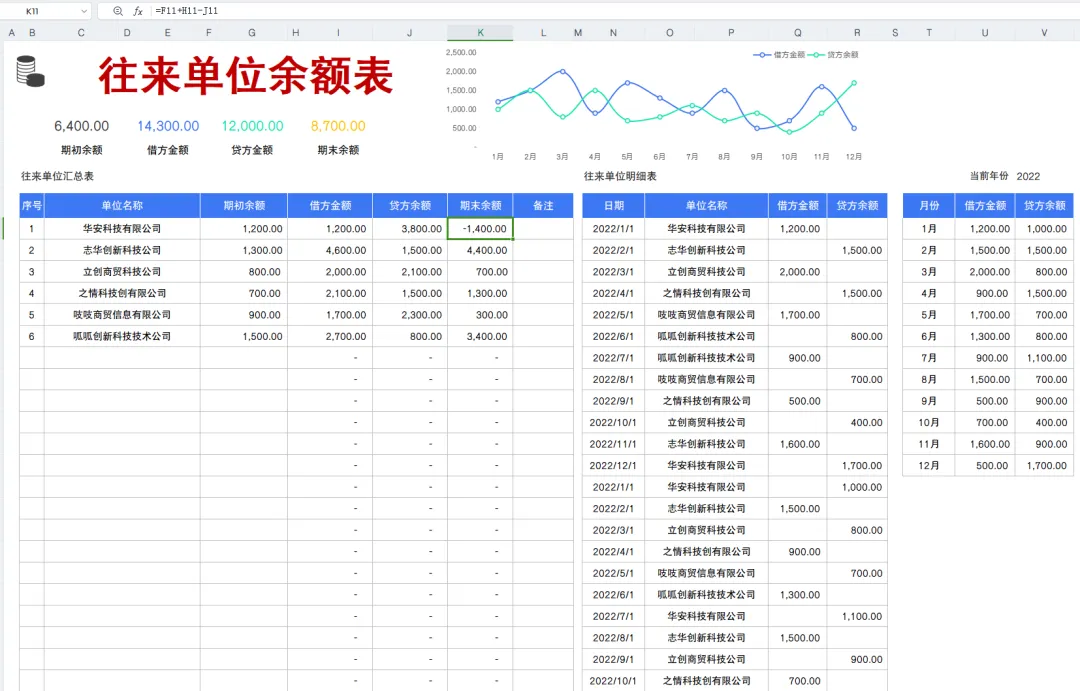The image size is (1080, 691).
Task: Select the 1,600.00 cell in detail table
Action: [798, 444]
